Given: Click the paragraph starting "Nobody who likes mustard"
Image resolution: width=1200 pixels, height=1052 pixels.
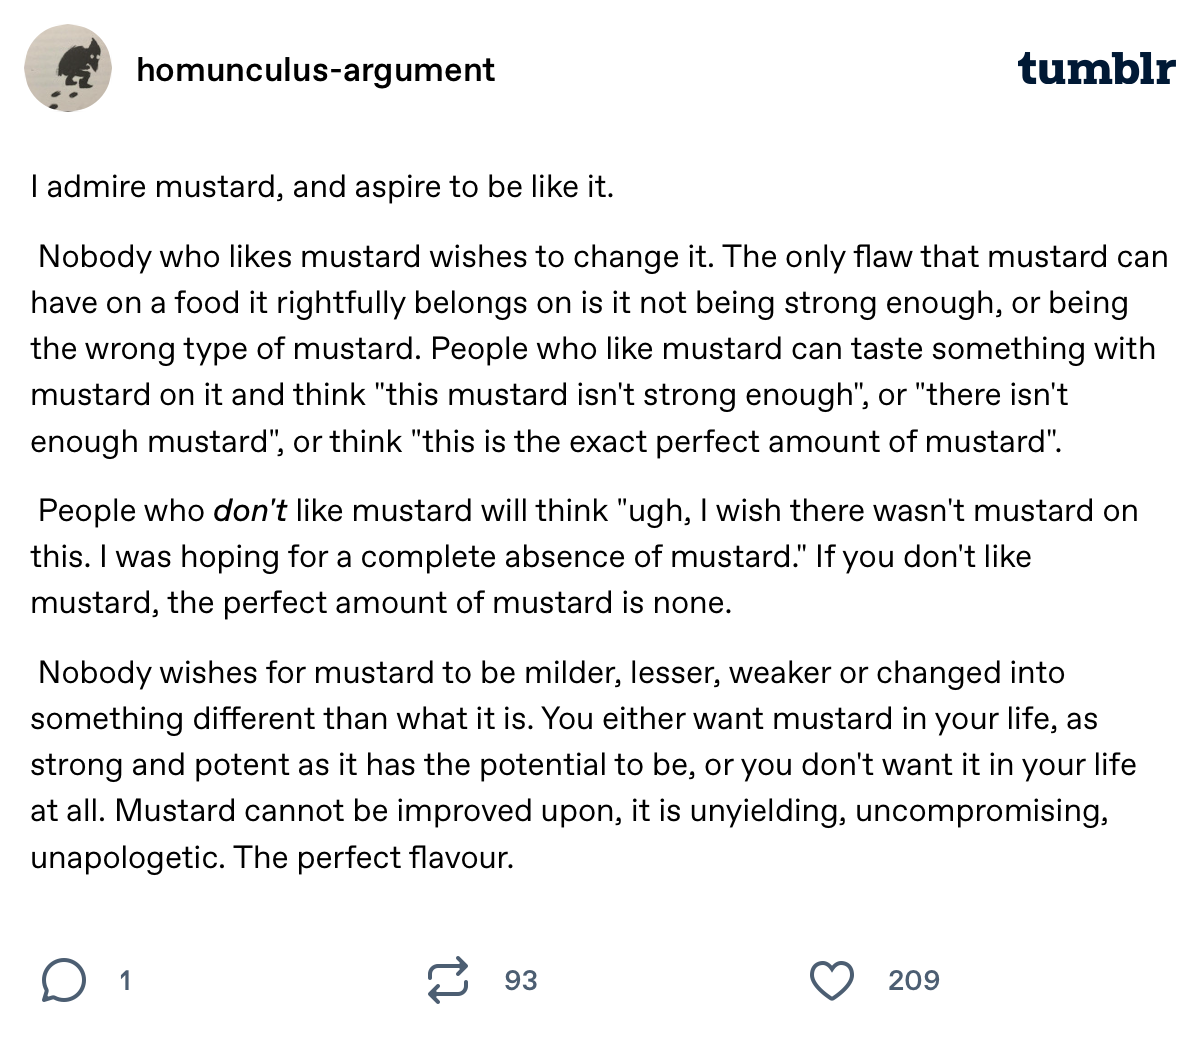Looking at the screenshot, I should [598, 349].
